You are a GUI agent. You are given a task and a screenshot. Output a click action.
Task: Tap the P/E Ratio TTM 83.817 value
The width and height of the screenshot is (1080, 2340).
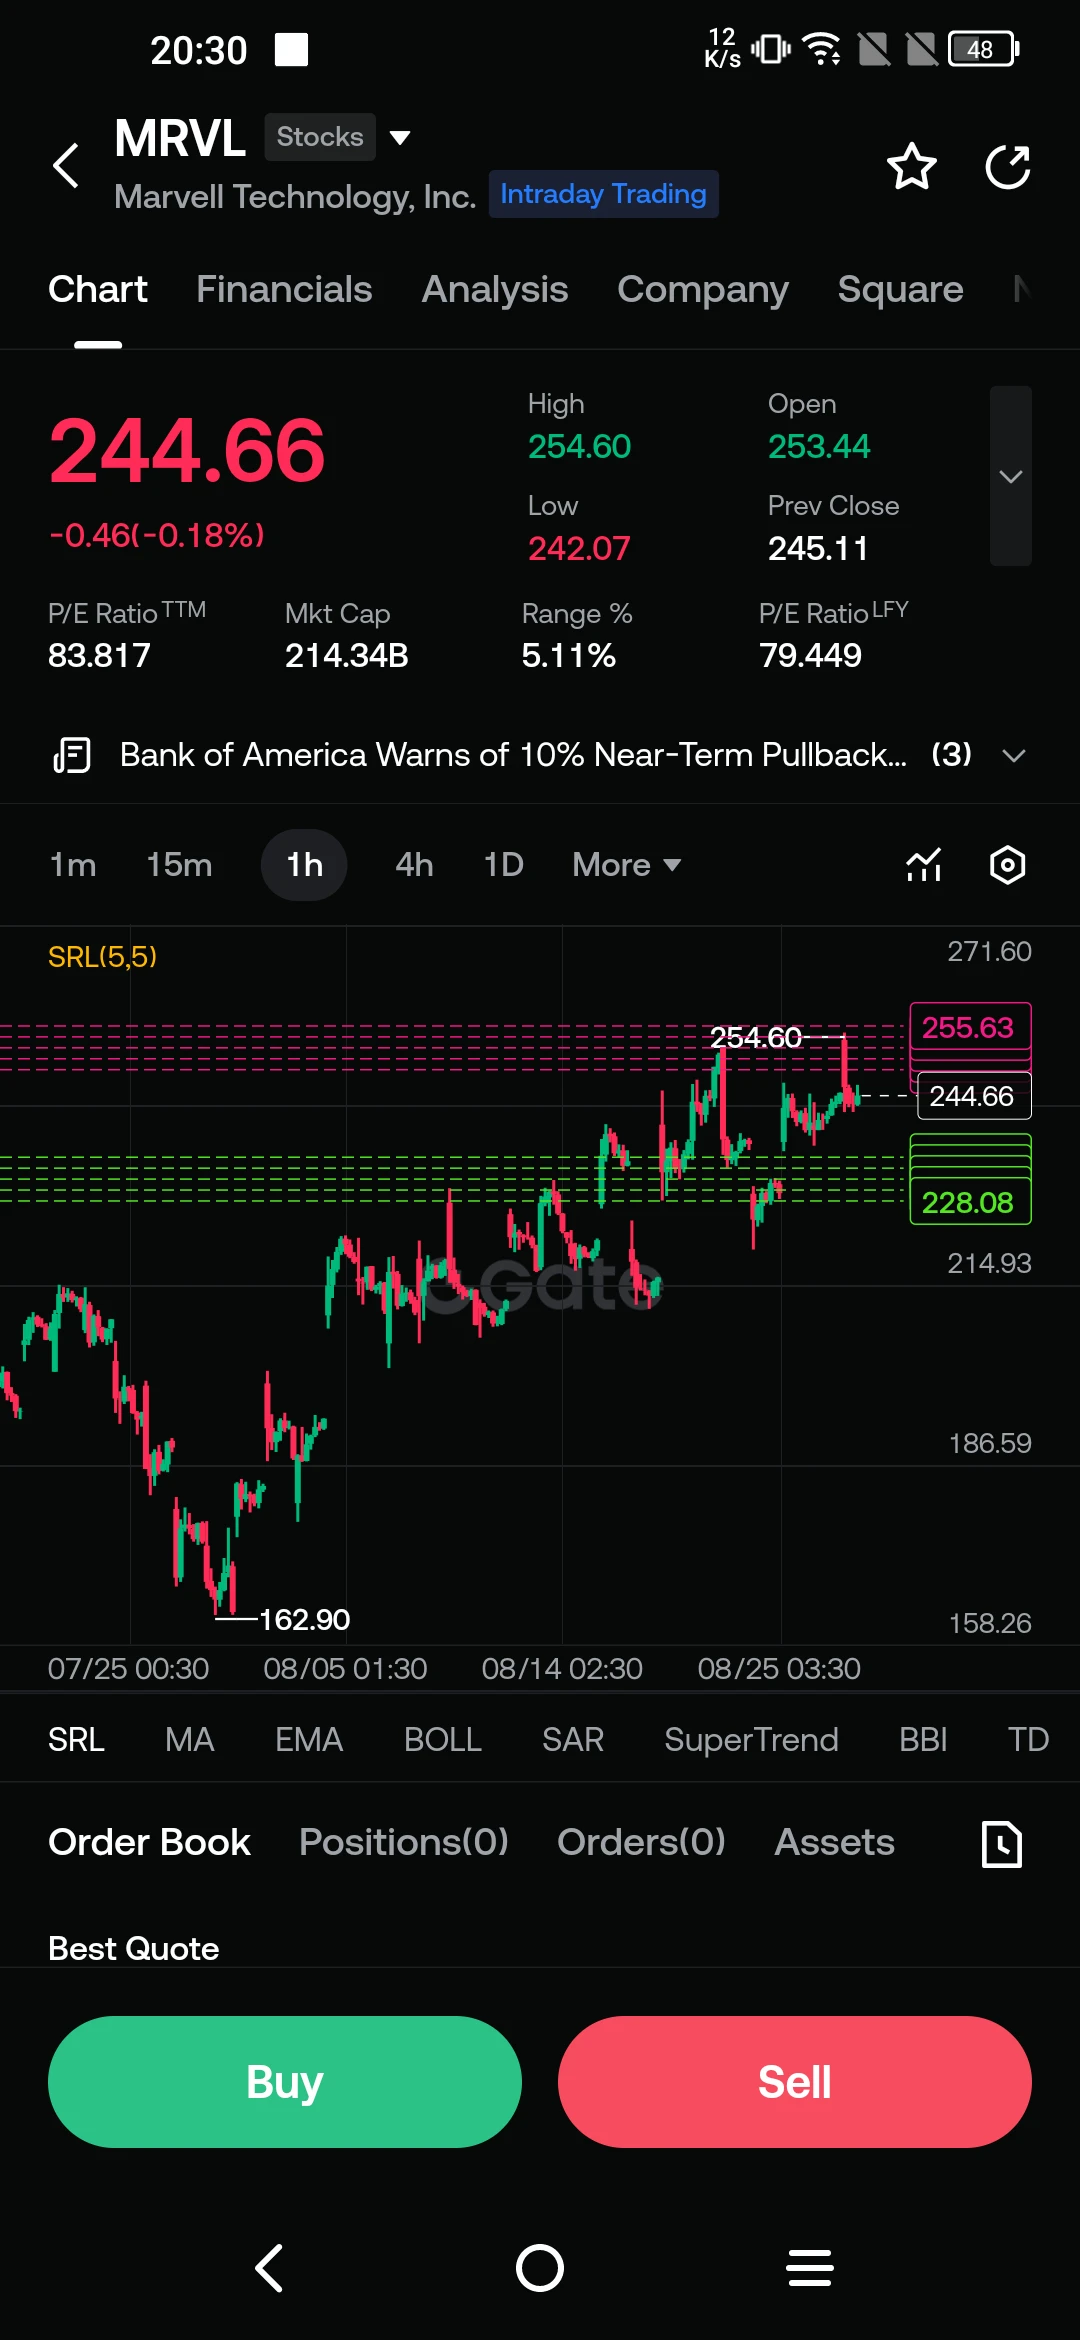point(99,656)
